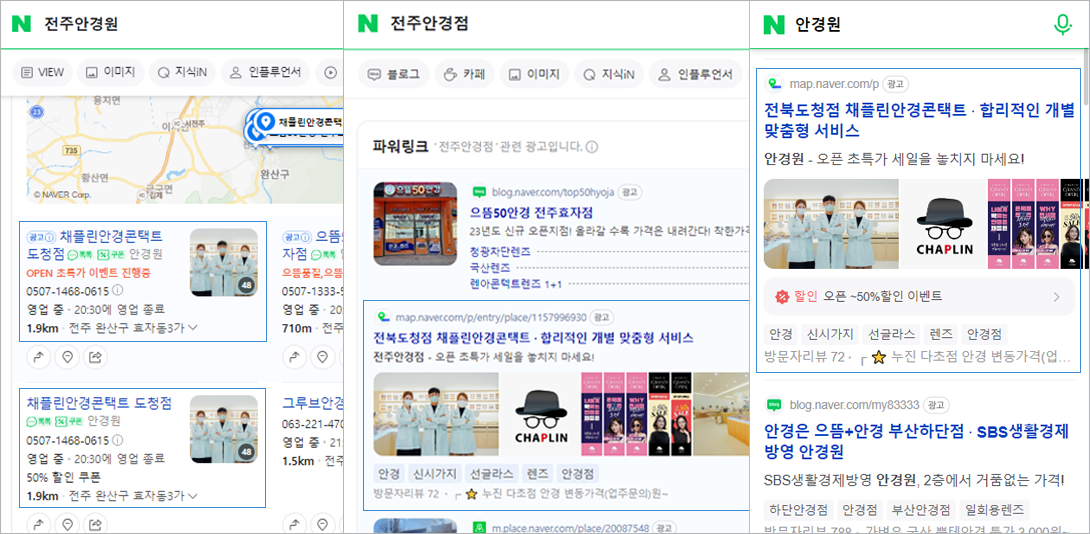The width and height of the screenshot is (1090, 534).
Task: Open the 지식iN tab in the 전주안경점 search
Action: tap(609, 74)
